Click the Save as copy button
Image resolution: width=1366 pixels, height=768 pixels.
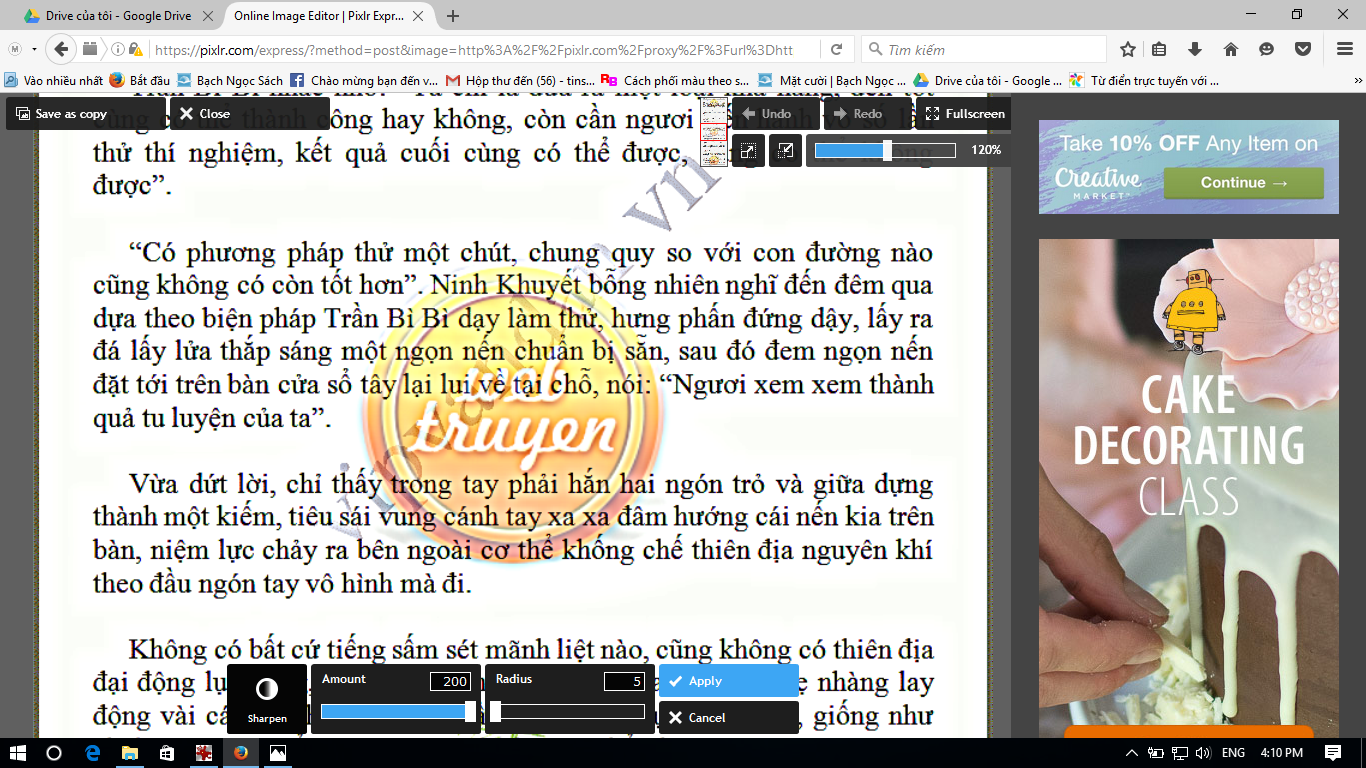(61, 114)
